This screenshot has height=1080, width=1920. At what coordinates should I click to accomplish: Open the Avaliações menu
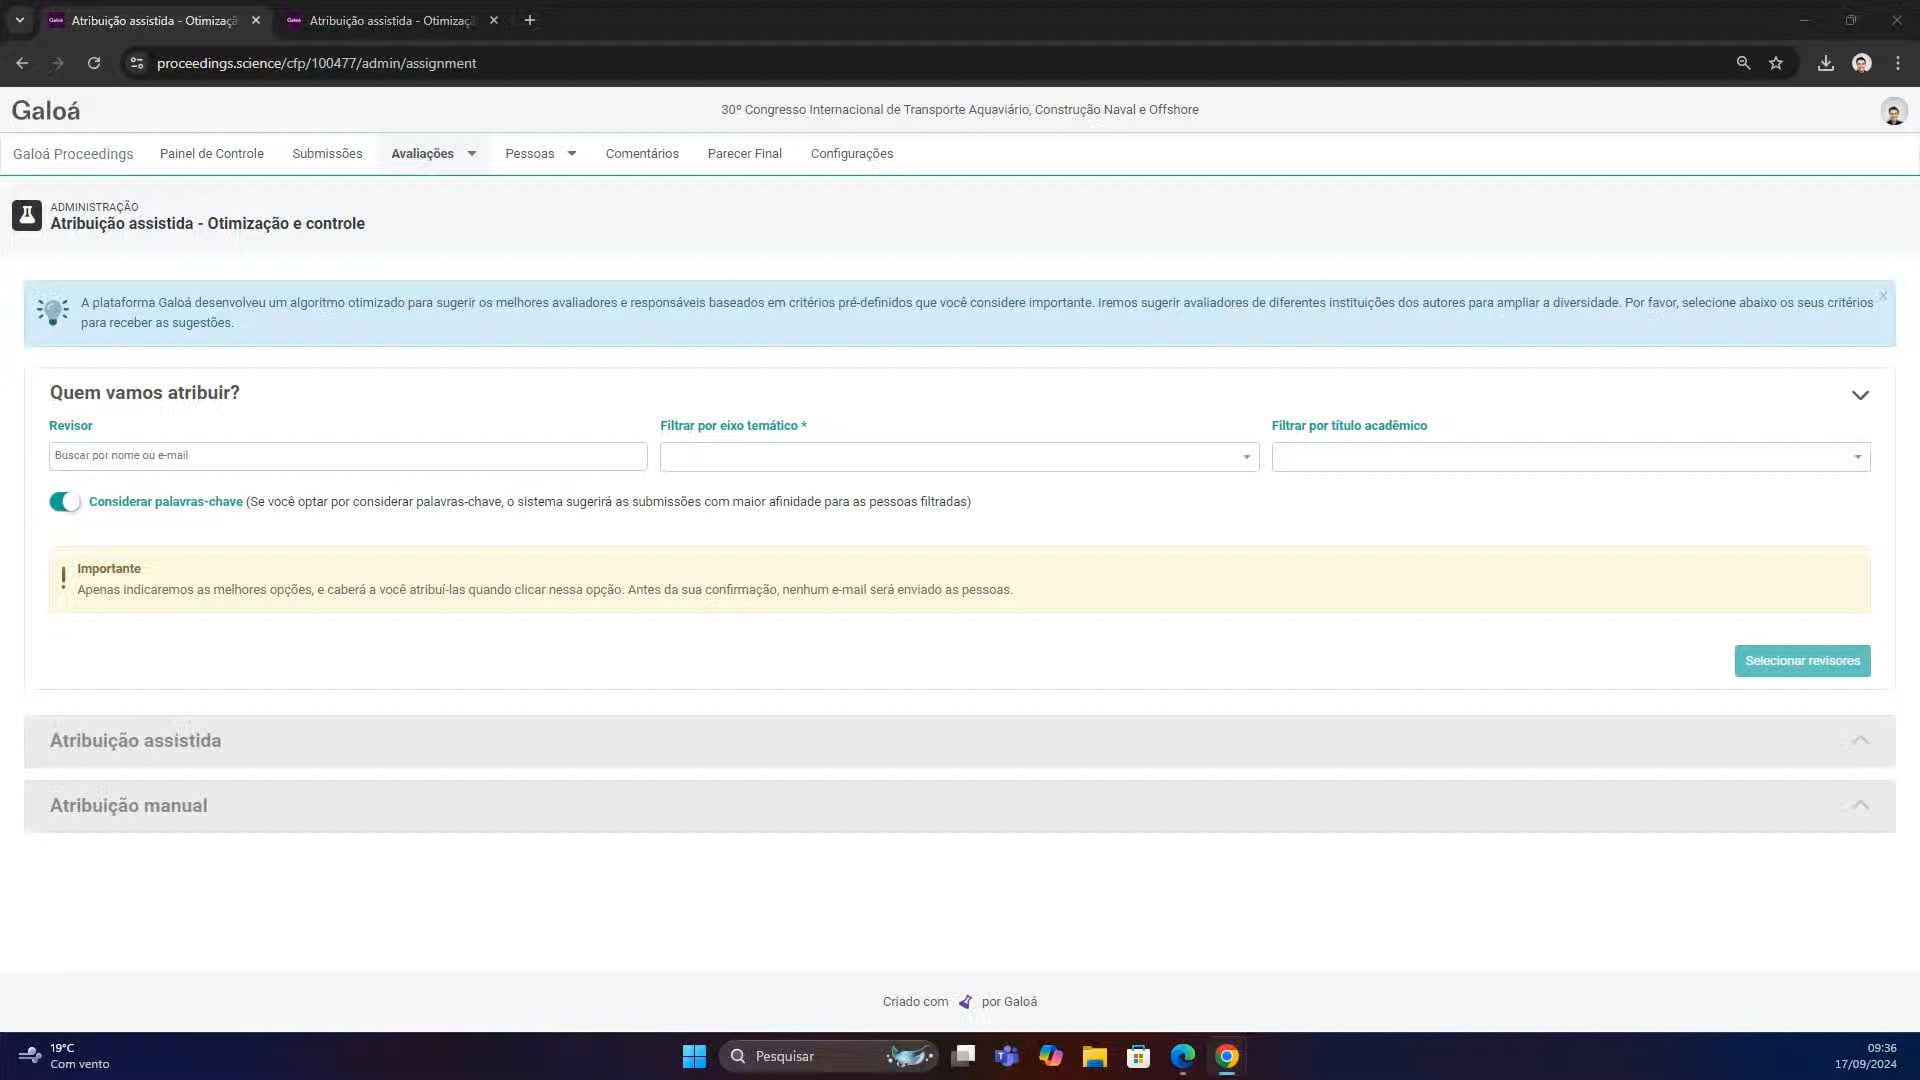434,154
